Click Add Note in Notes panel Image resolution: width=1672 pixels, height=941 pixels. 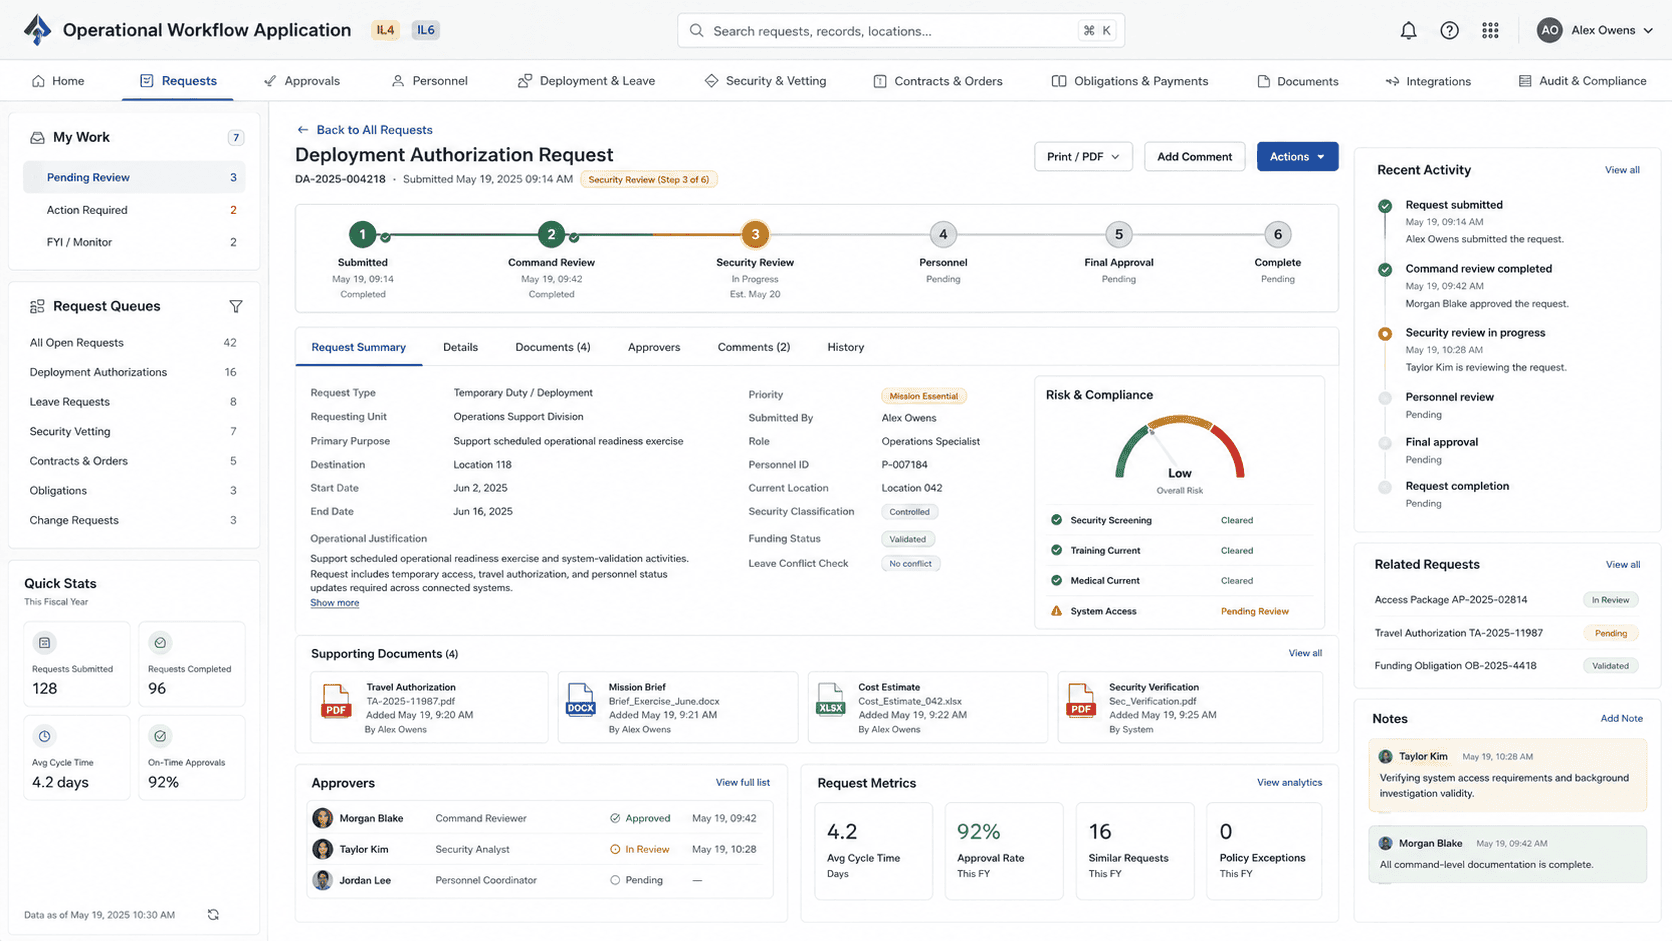(1621, 719)
